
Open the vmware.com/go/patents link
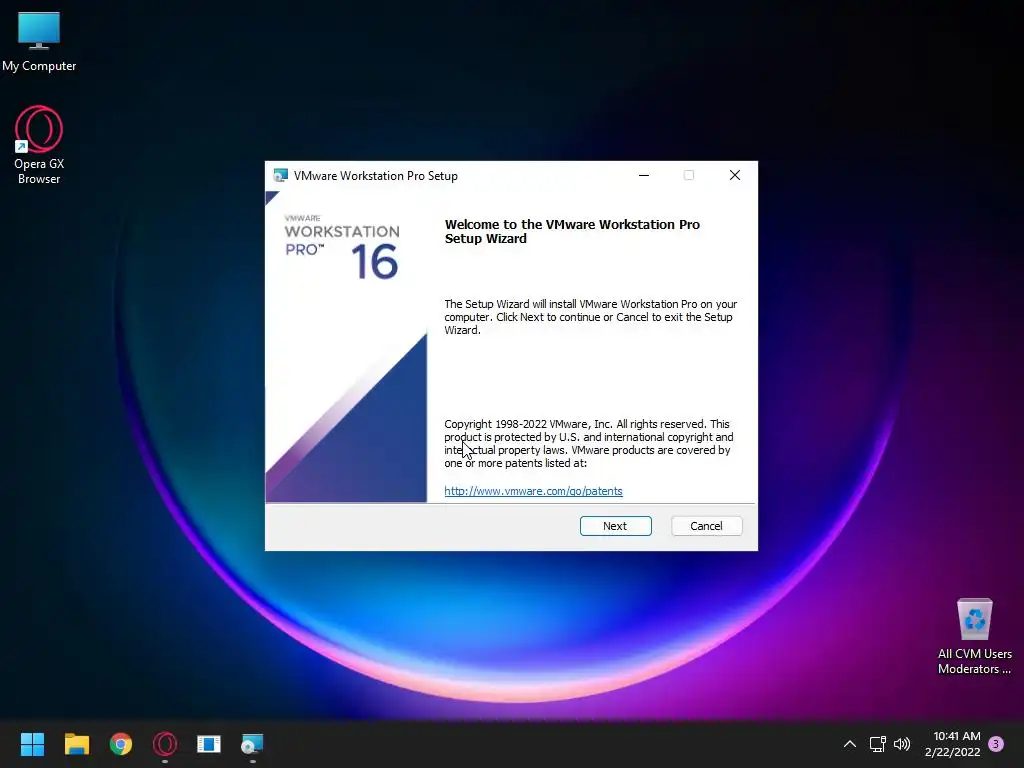pos(533,491)
